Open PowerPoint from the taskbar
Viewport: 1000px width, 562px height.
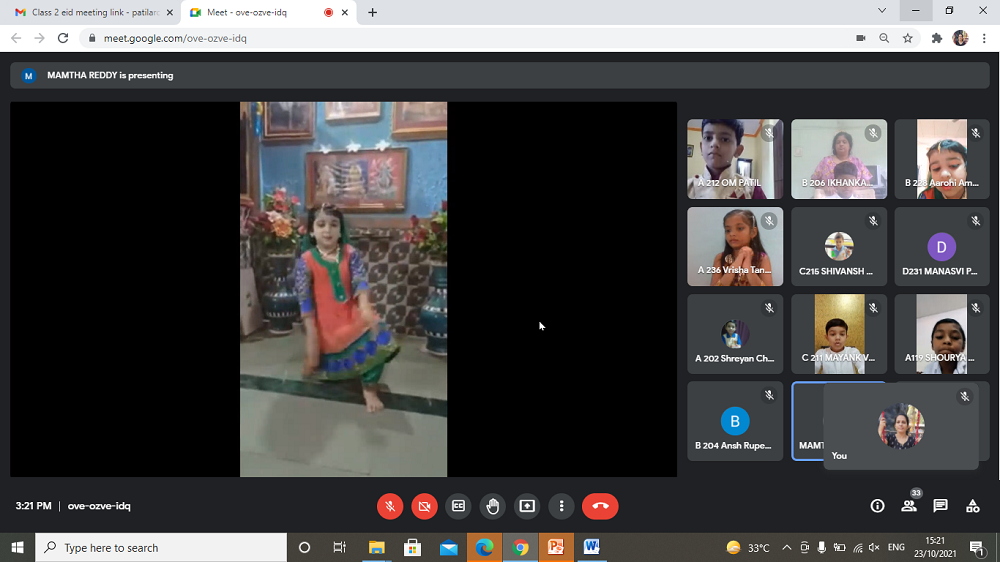556,547
